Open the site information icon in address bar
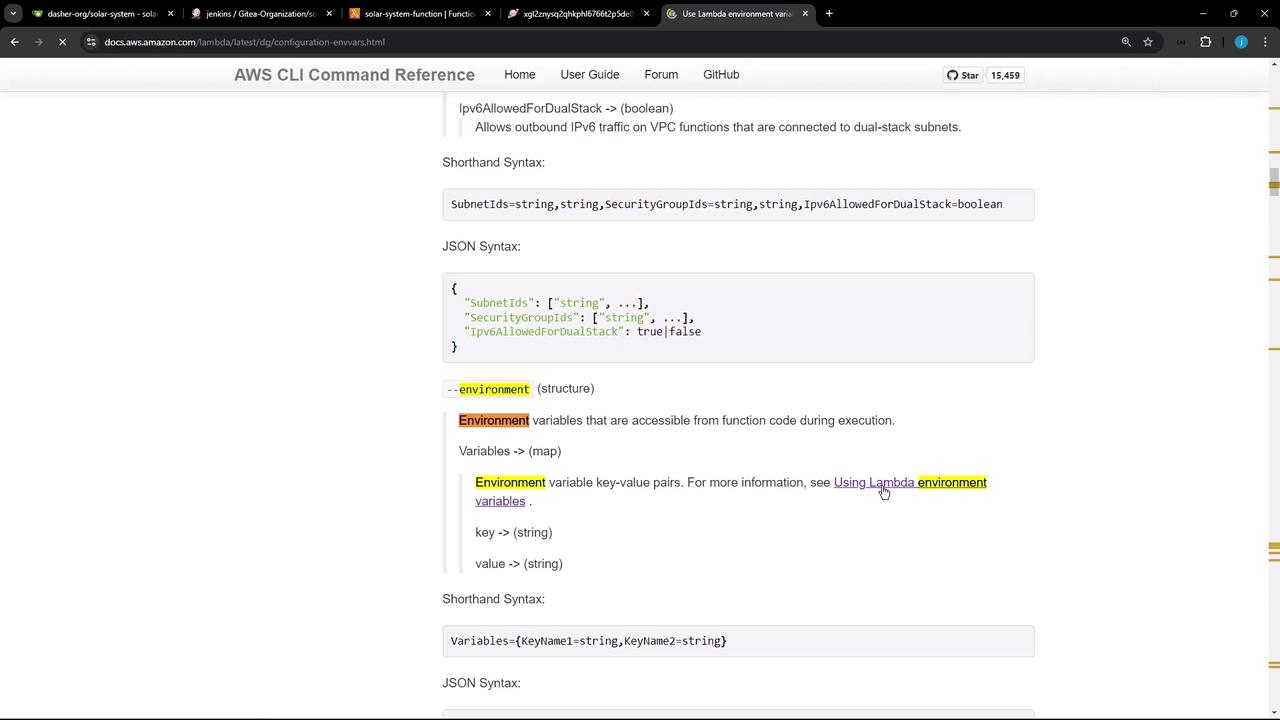 [x=91, y=42]
